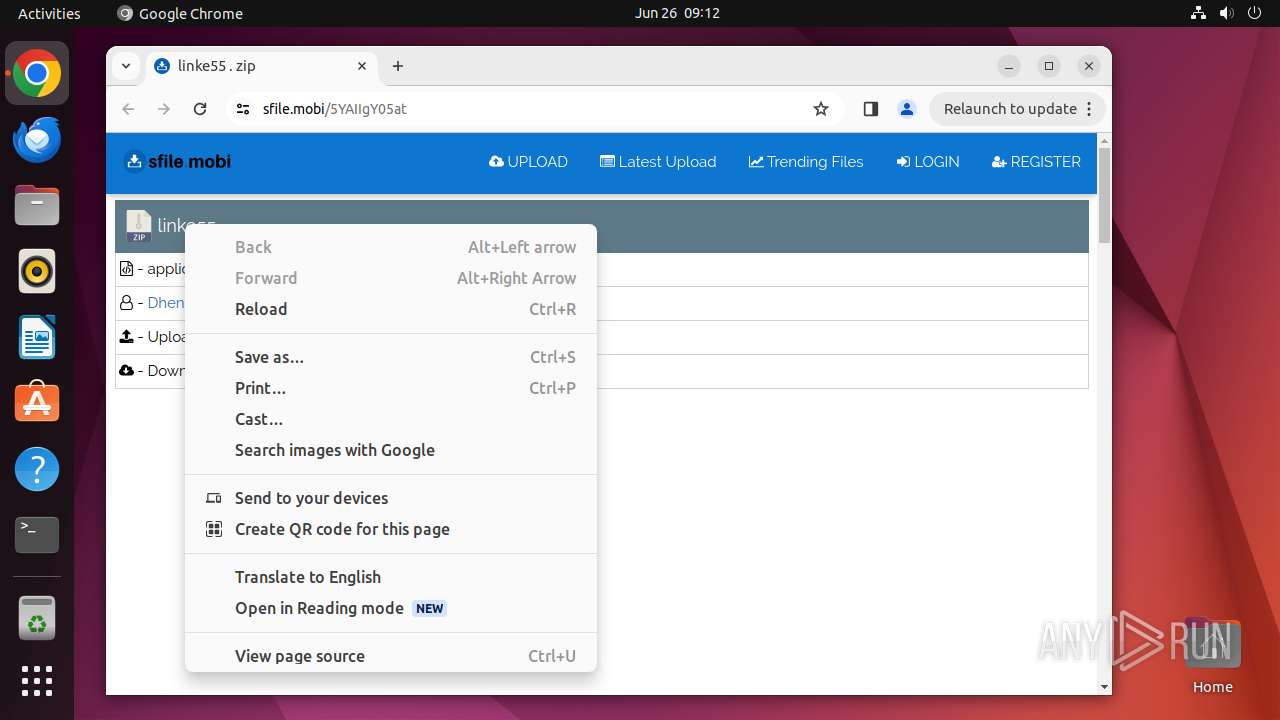Choose Reload in the context menu
This screenshot has height=720, width=1280.
pyautogui.click(x=391, y=309)
